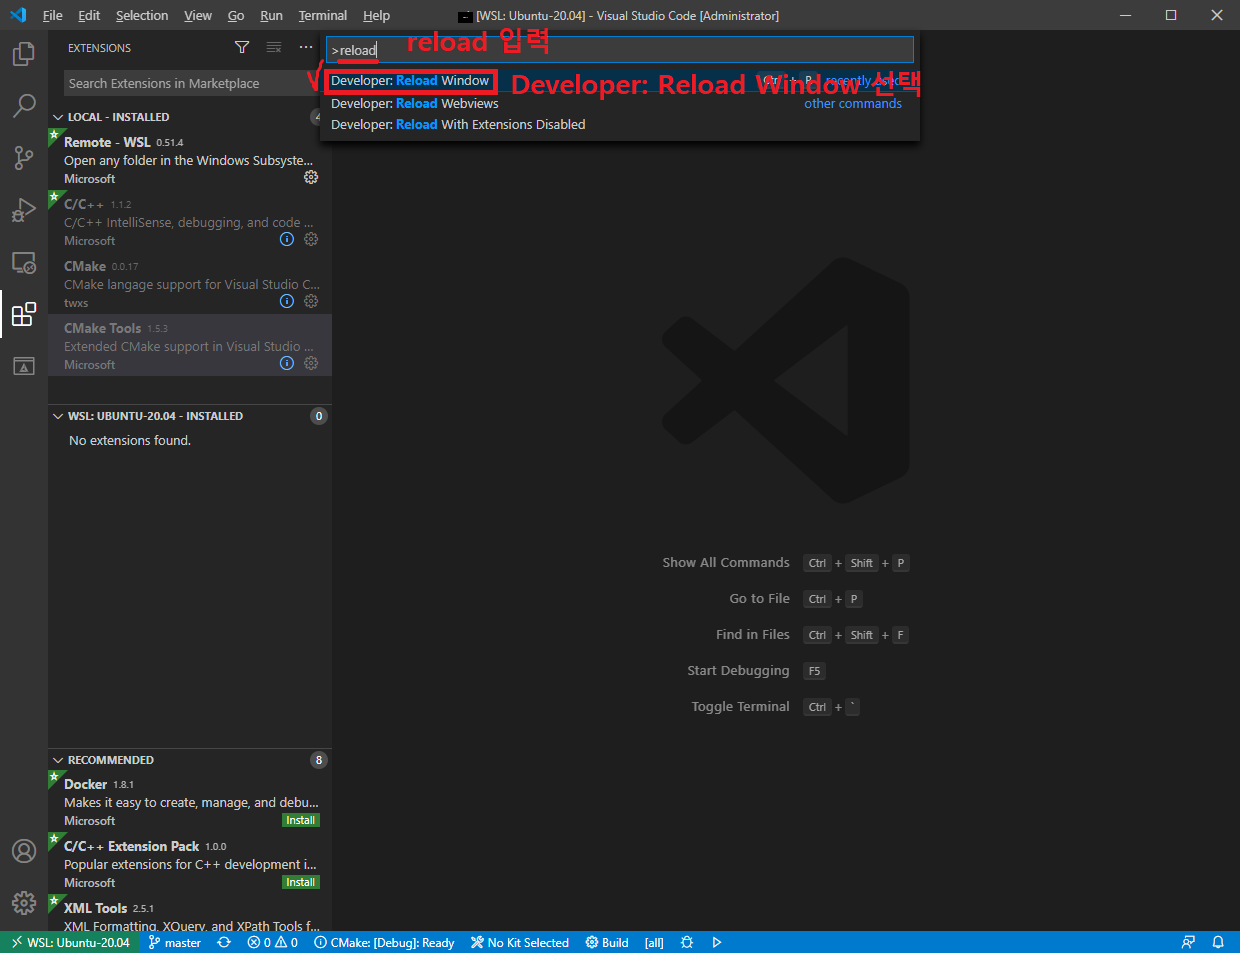Collapse the Recommended extensions section

click(x=110, y=760)
